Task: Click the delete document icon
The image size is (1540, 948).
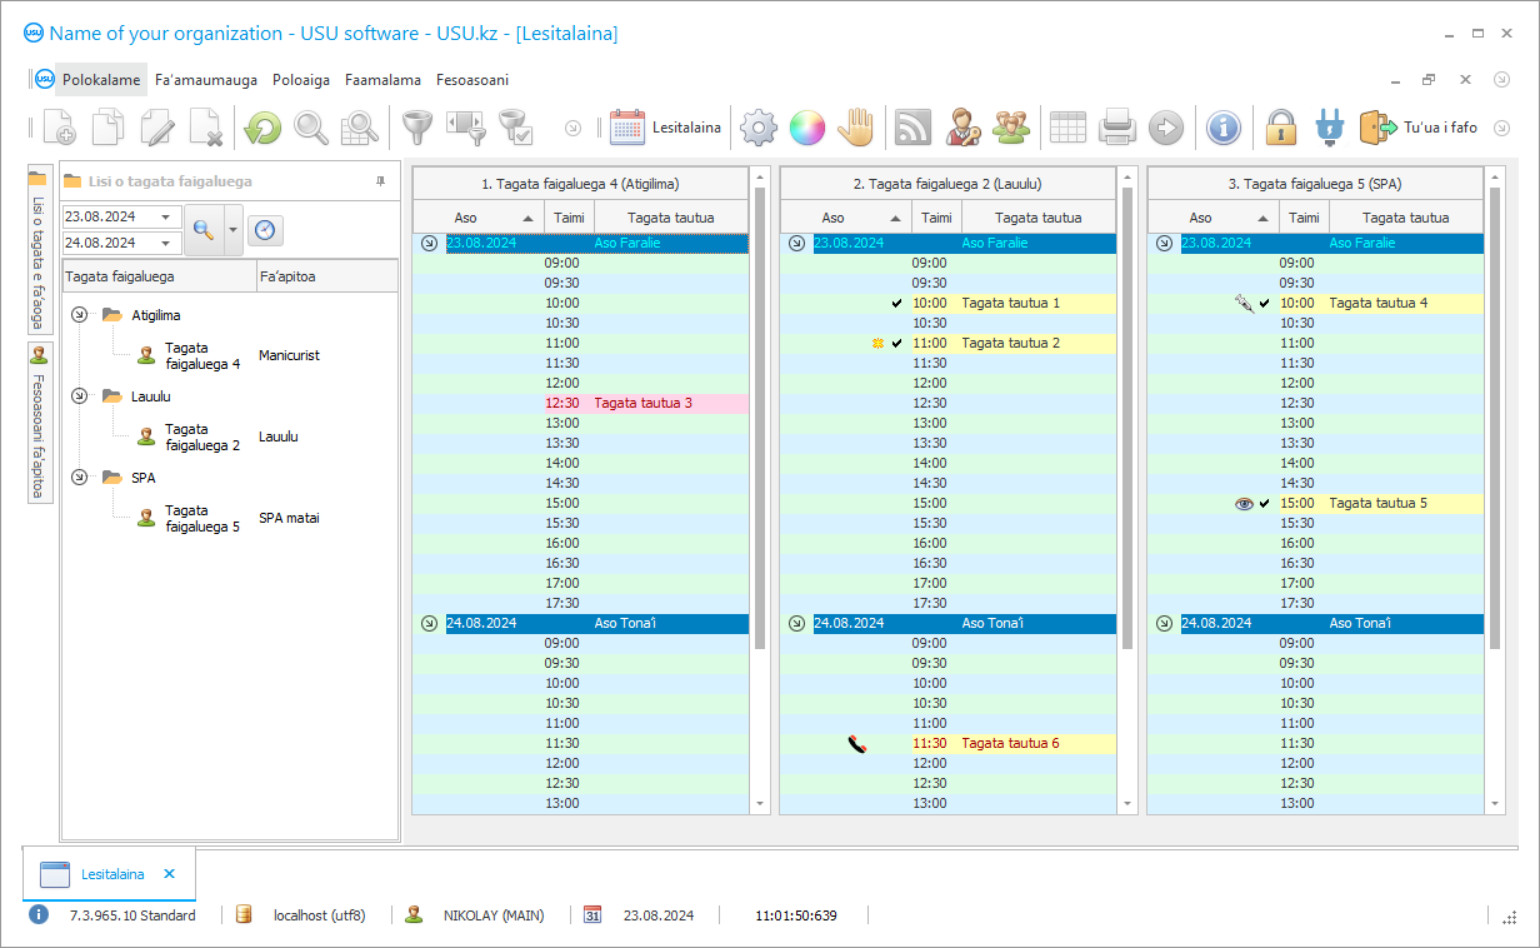Action: pyautogui.click(x=206, y=128)
